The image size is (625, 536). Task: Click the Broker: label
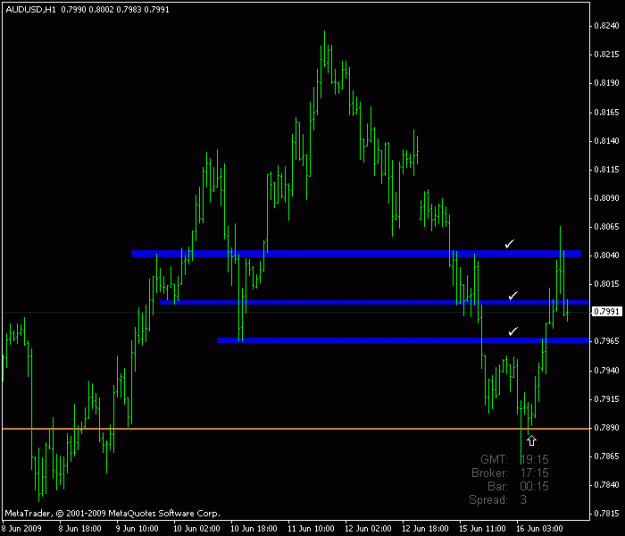489,473
